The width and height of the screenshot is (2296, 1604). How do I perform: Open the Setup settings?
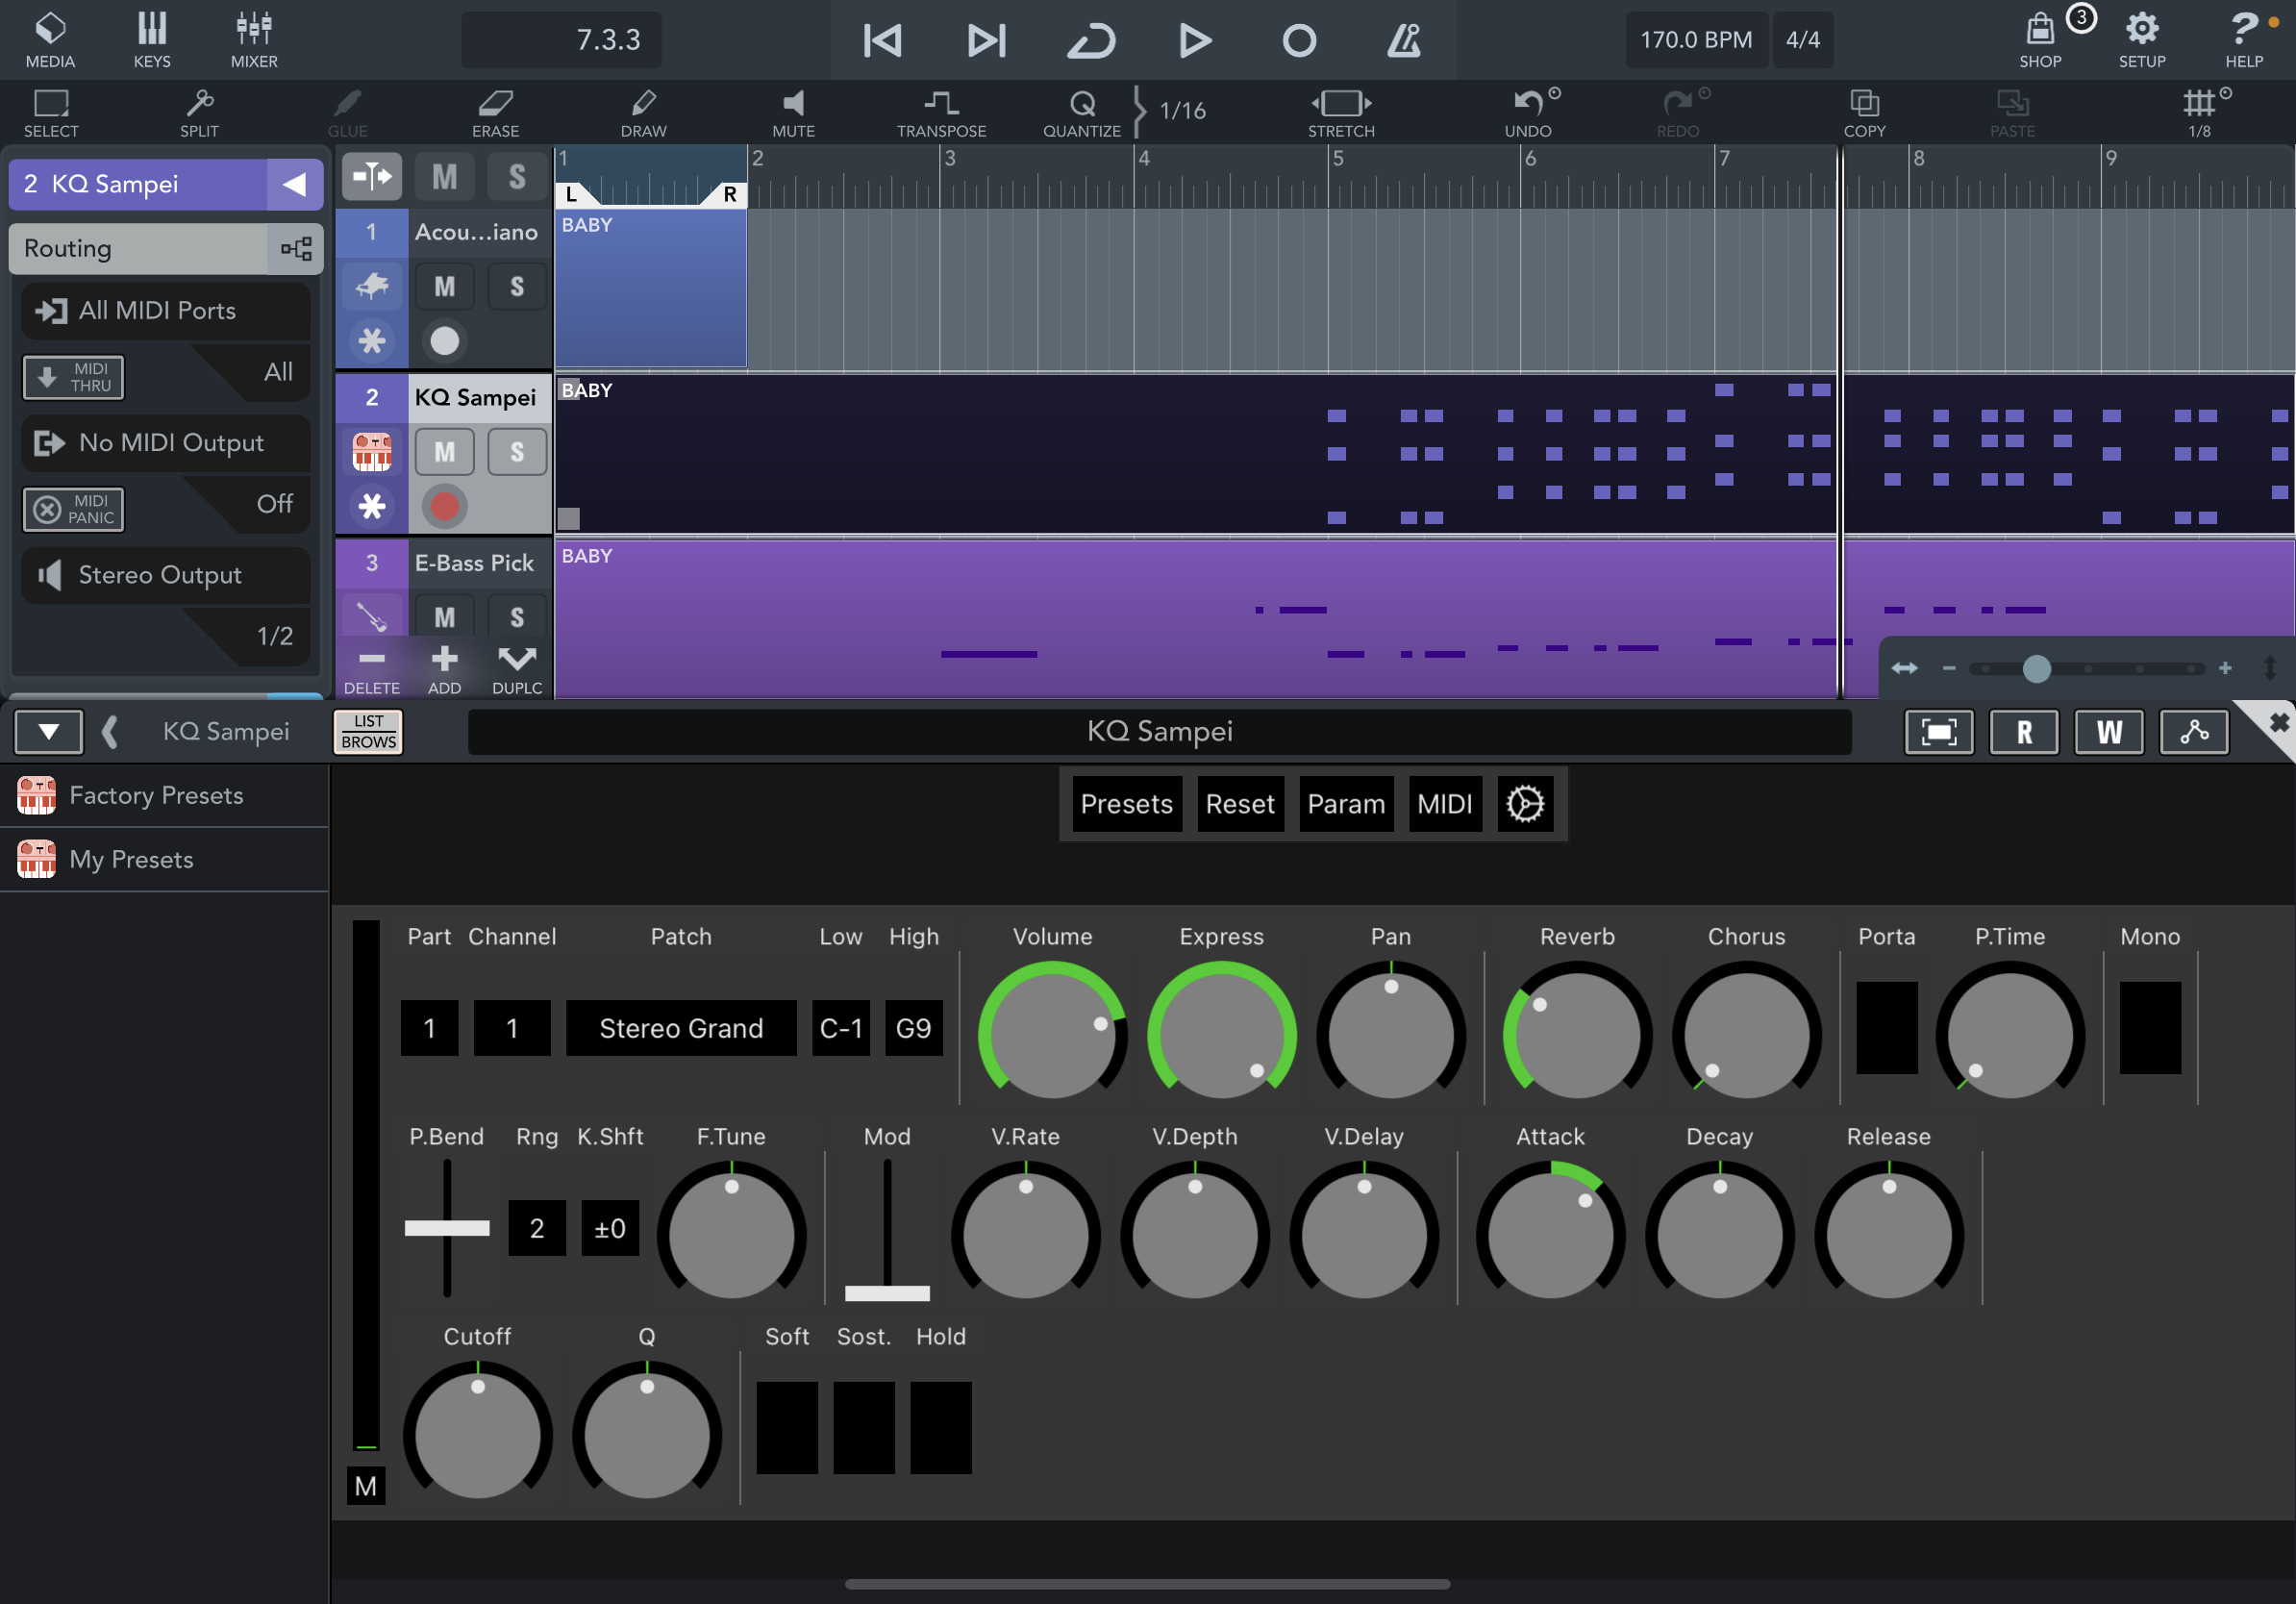[x=2142, y=40]
